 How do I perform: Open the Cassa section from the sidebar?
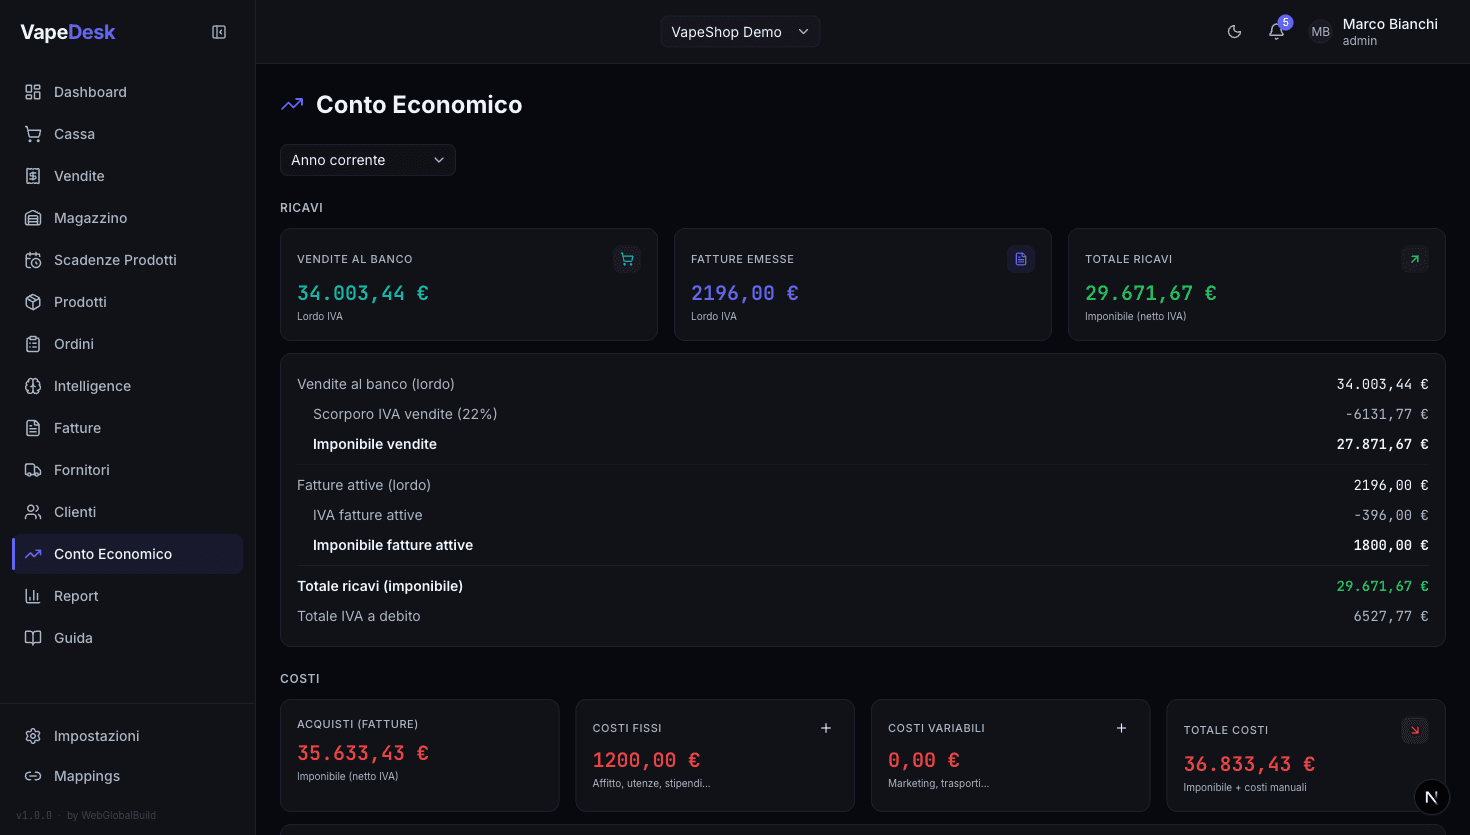(x=76, y=133)
